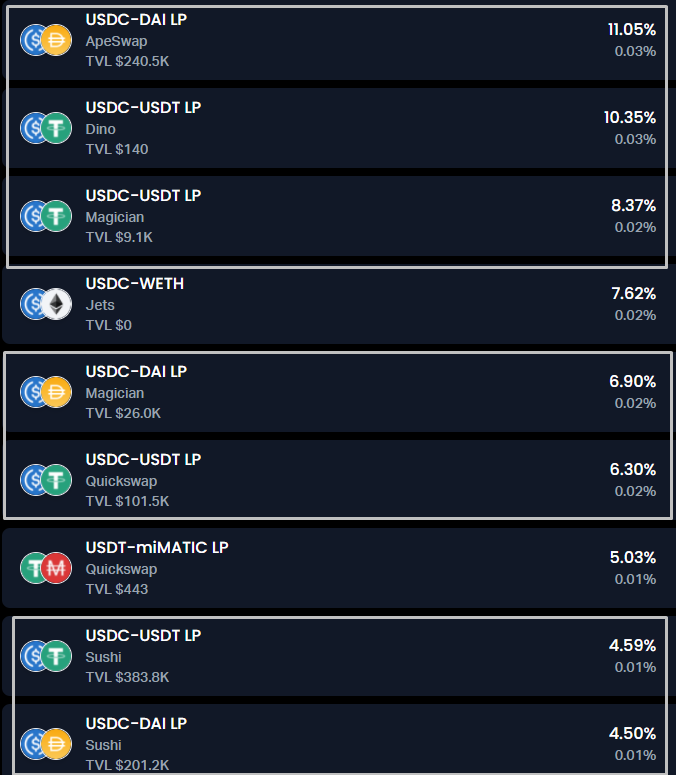The height and width of the screenshot is (775, 676).
Task: Click the Sushi USDC-USDT token pair icon
Action: 46,656
